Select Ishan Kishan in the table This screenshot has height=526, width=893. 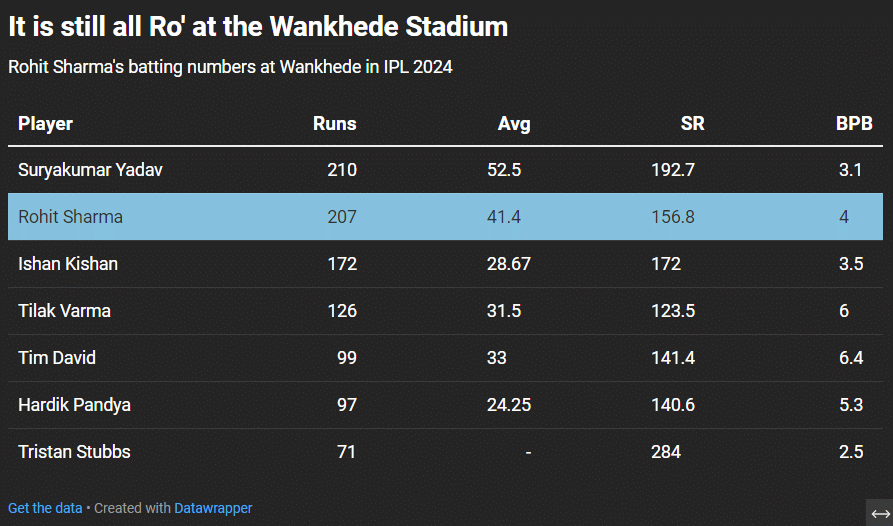[x=68, y=264]
